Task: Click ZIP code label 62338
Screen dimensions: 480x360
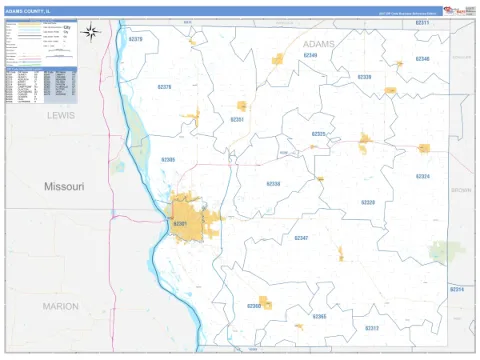Action: [273, 184]
